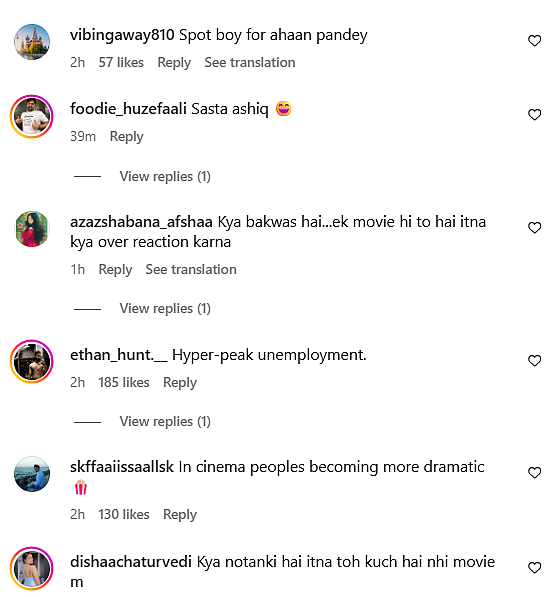Image resolution: width=551 pixels, height=597 pixels.
Task: Show replies to Hyper-peak unemployment comment
Action: point(165,421)
